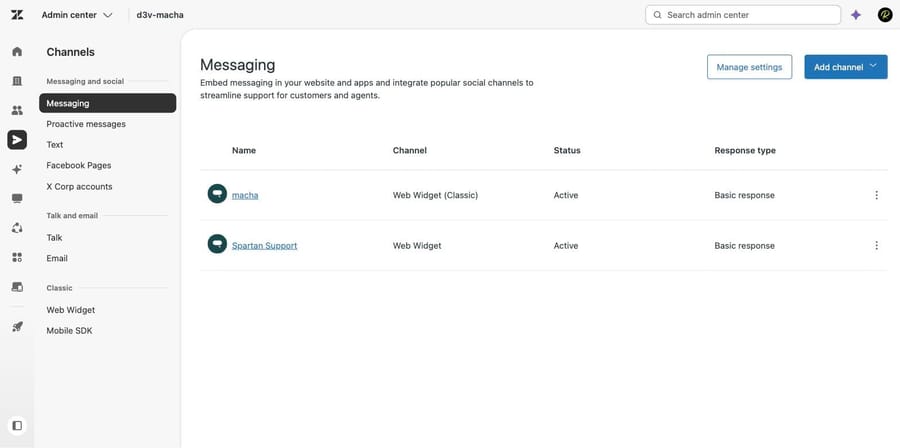Viewport: 900px width, 448px height.
Task: Click the Messaging page heading
Action: [238, 65]
